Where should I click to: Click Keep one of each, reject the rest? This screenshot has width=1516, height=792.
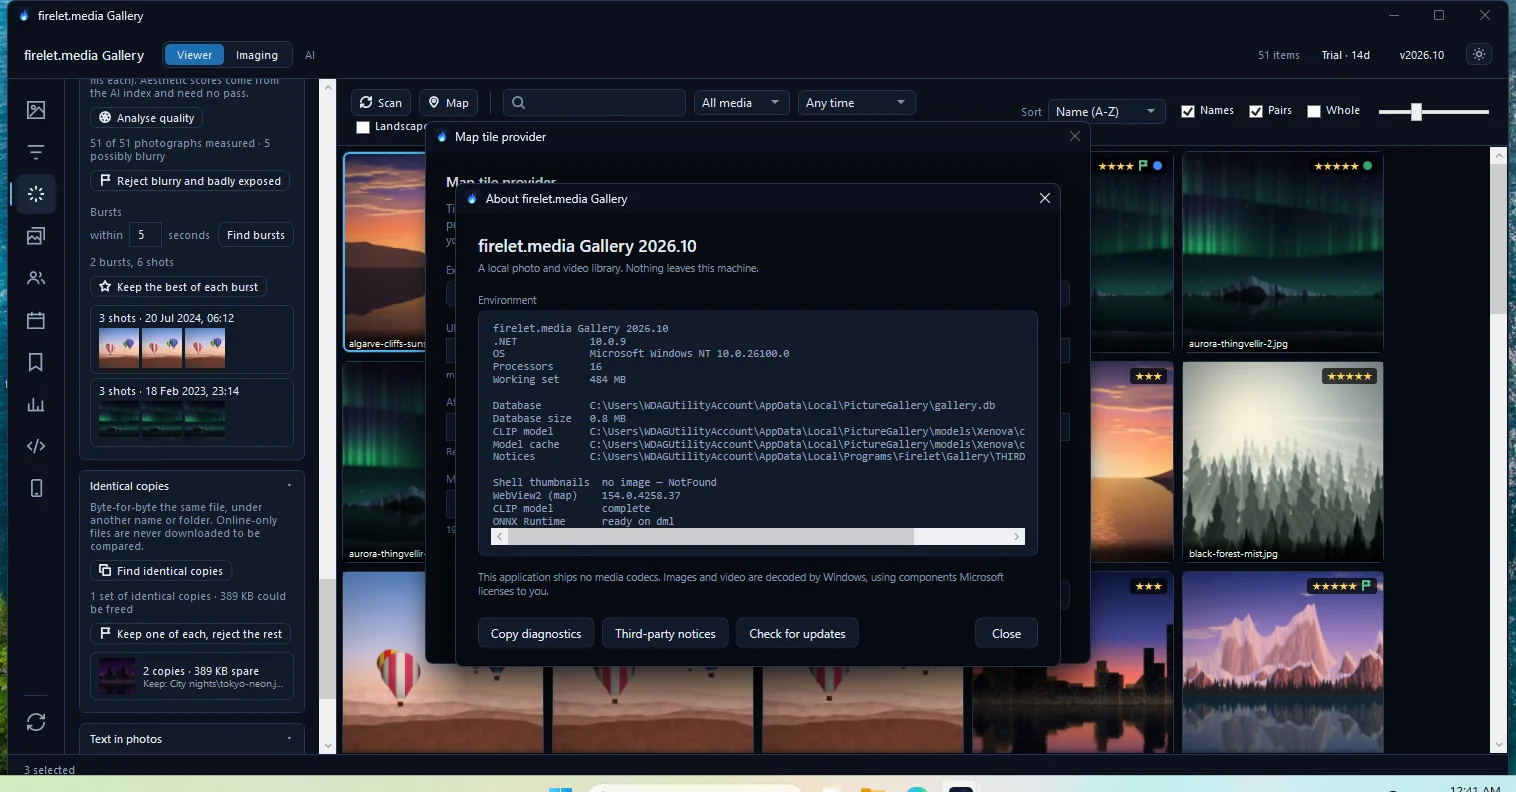[190, 634]
